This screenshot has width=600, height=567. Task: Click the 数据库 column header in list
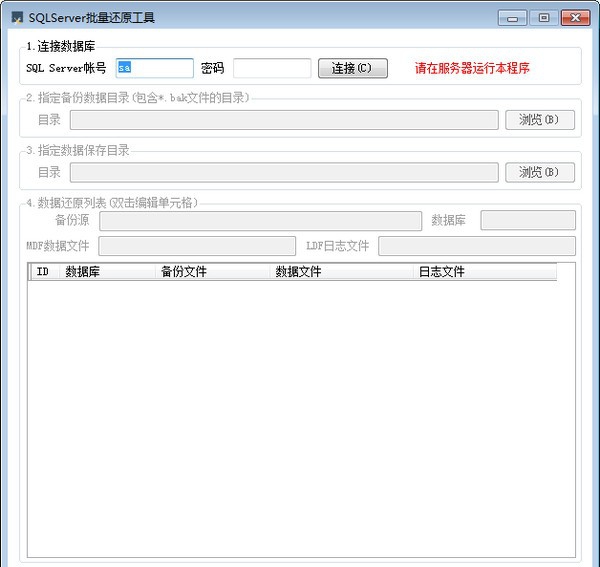[x=107, y=272]
